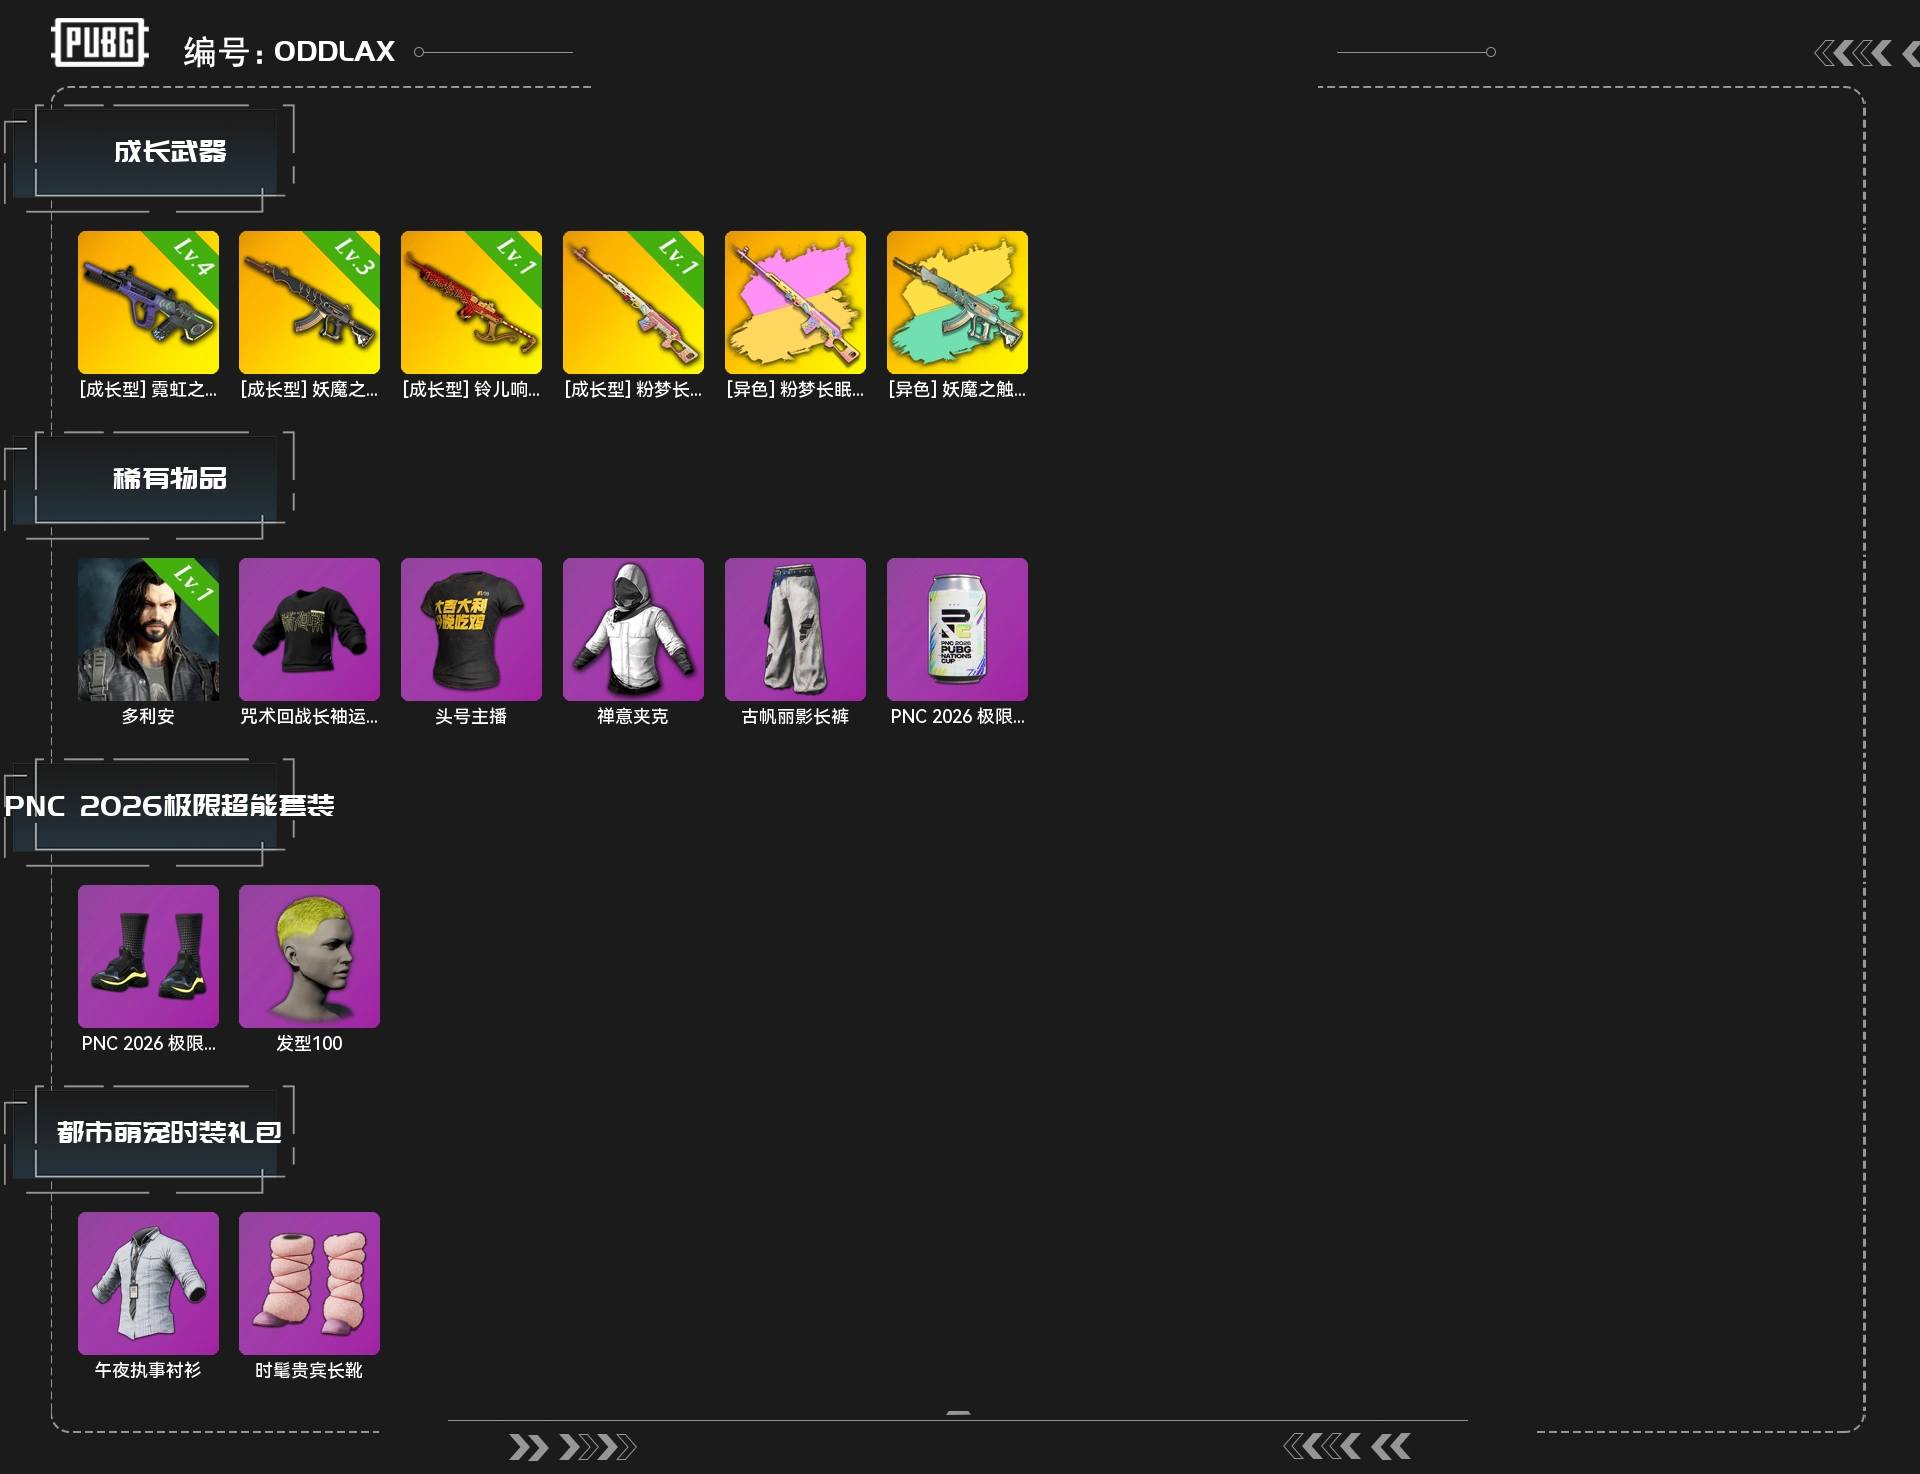Click the 都市丽宠时装礼包 section header
The width and height of the screenshot is (1920, 1474).
(x=169, y=1132)
